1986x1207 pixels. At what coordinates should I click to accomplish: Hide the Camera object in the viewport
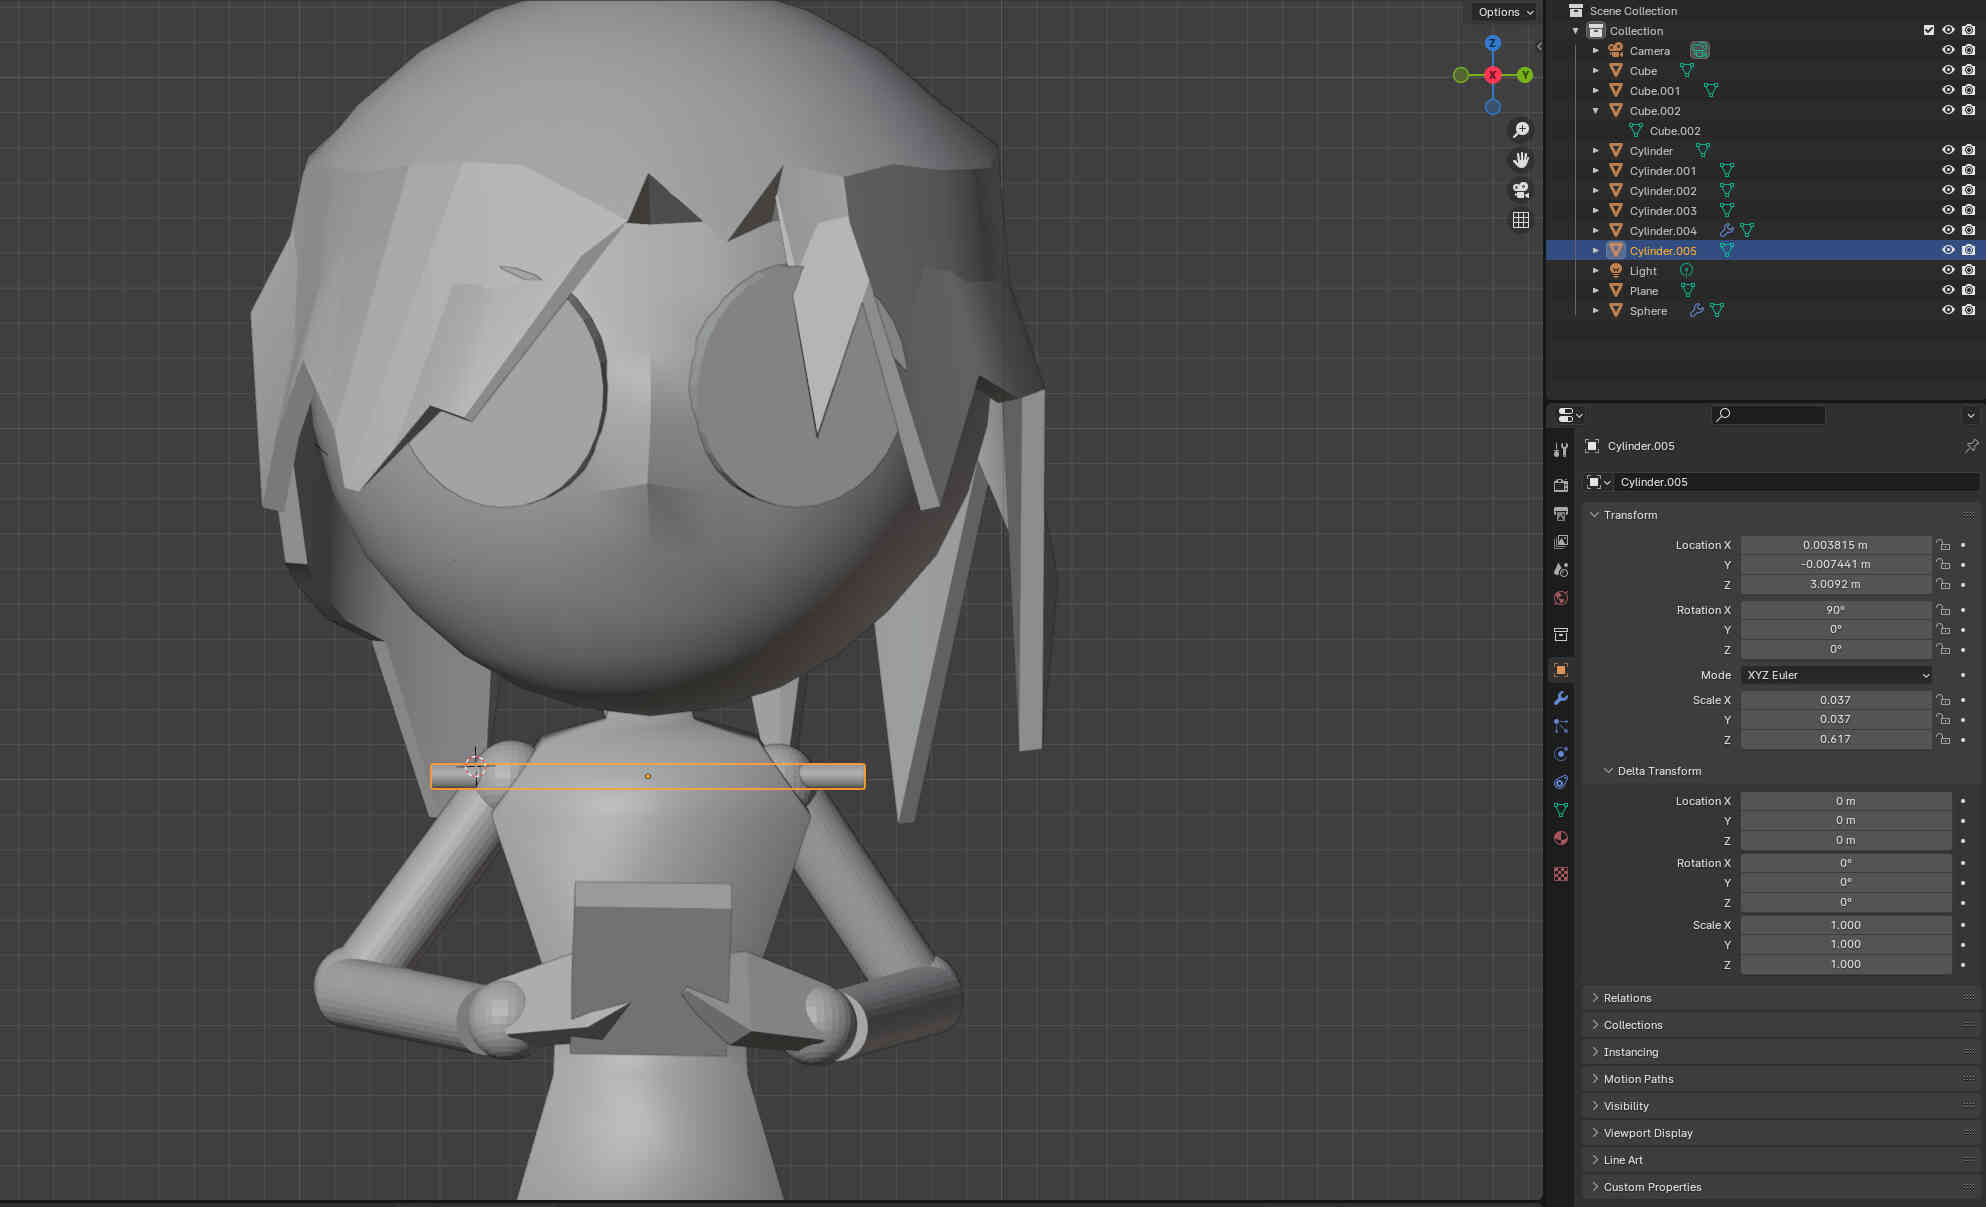[x=1948, y=50]
